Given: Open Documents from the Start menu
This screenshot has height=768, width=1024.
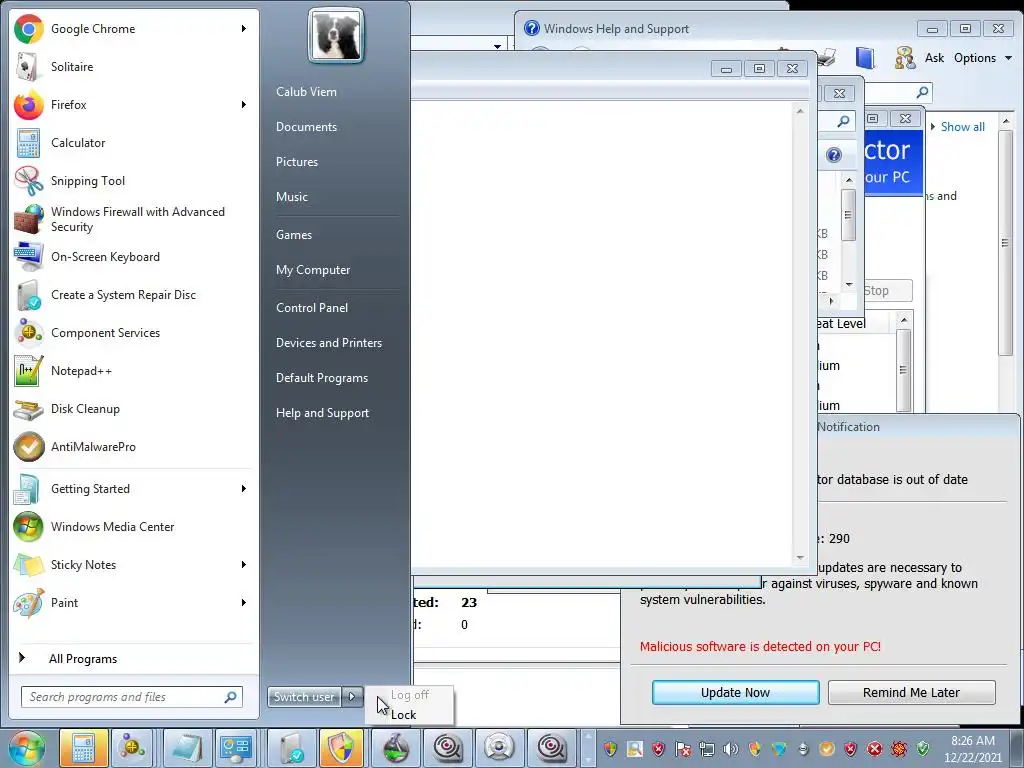Looking at the screenshot, I should 306,127.
